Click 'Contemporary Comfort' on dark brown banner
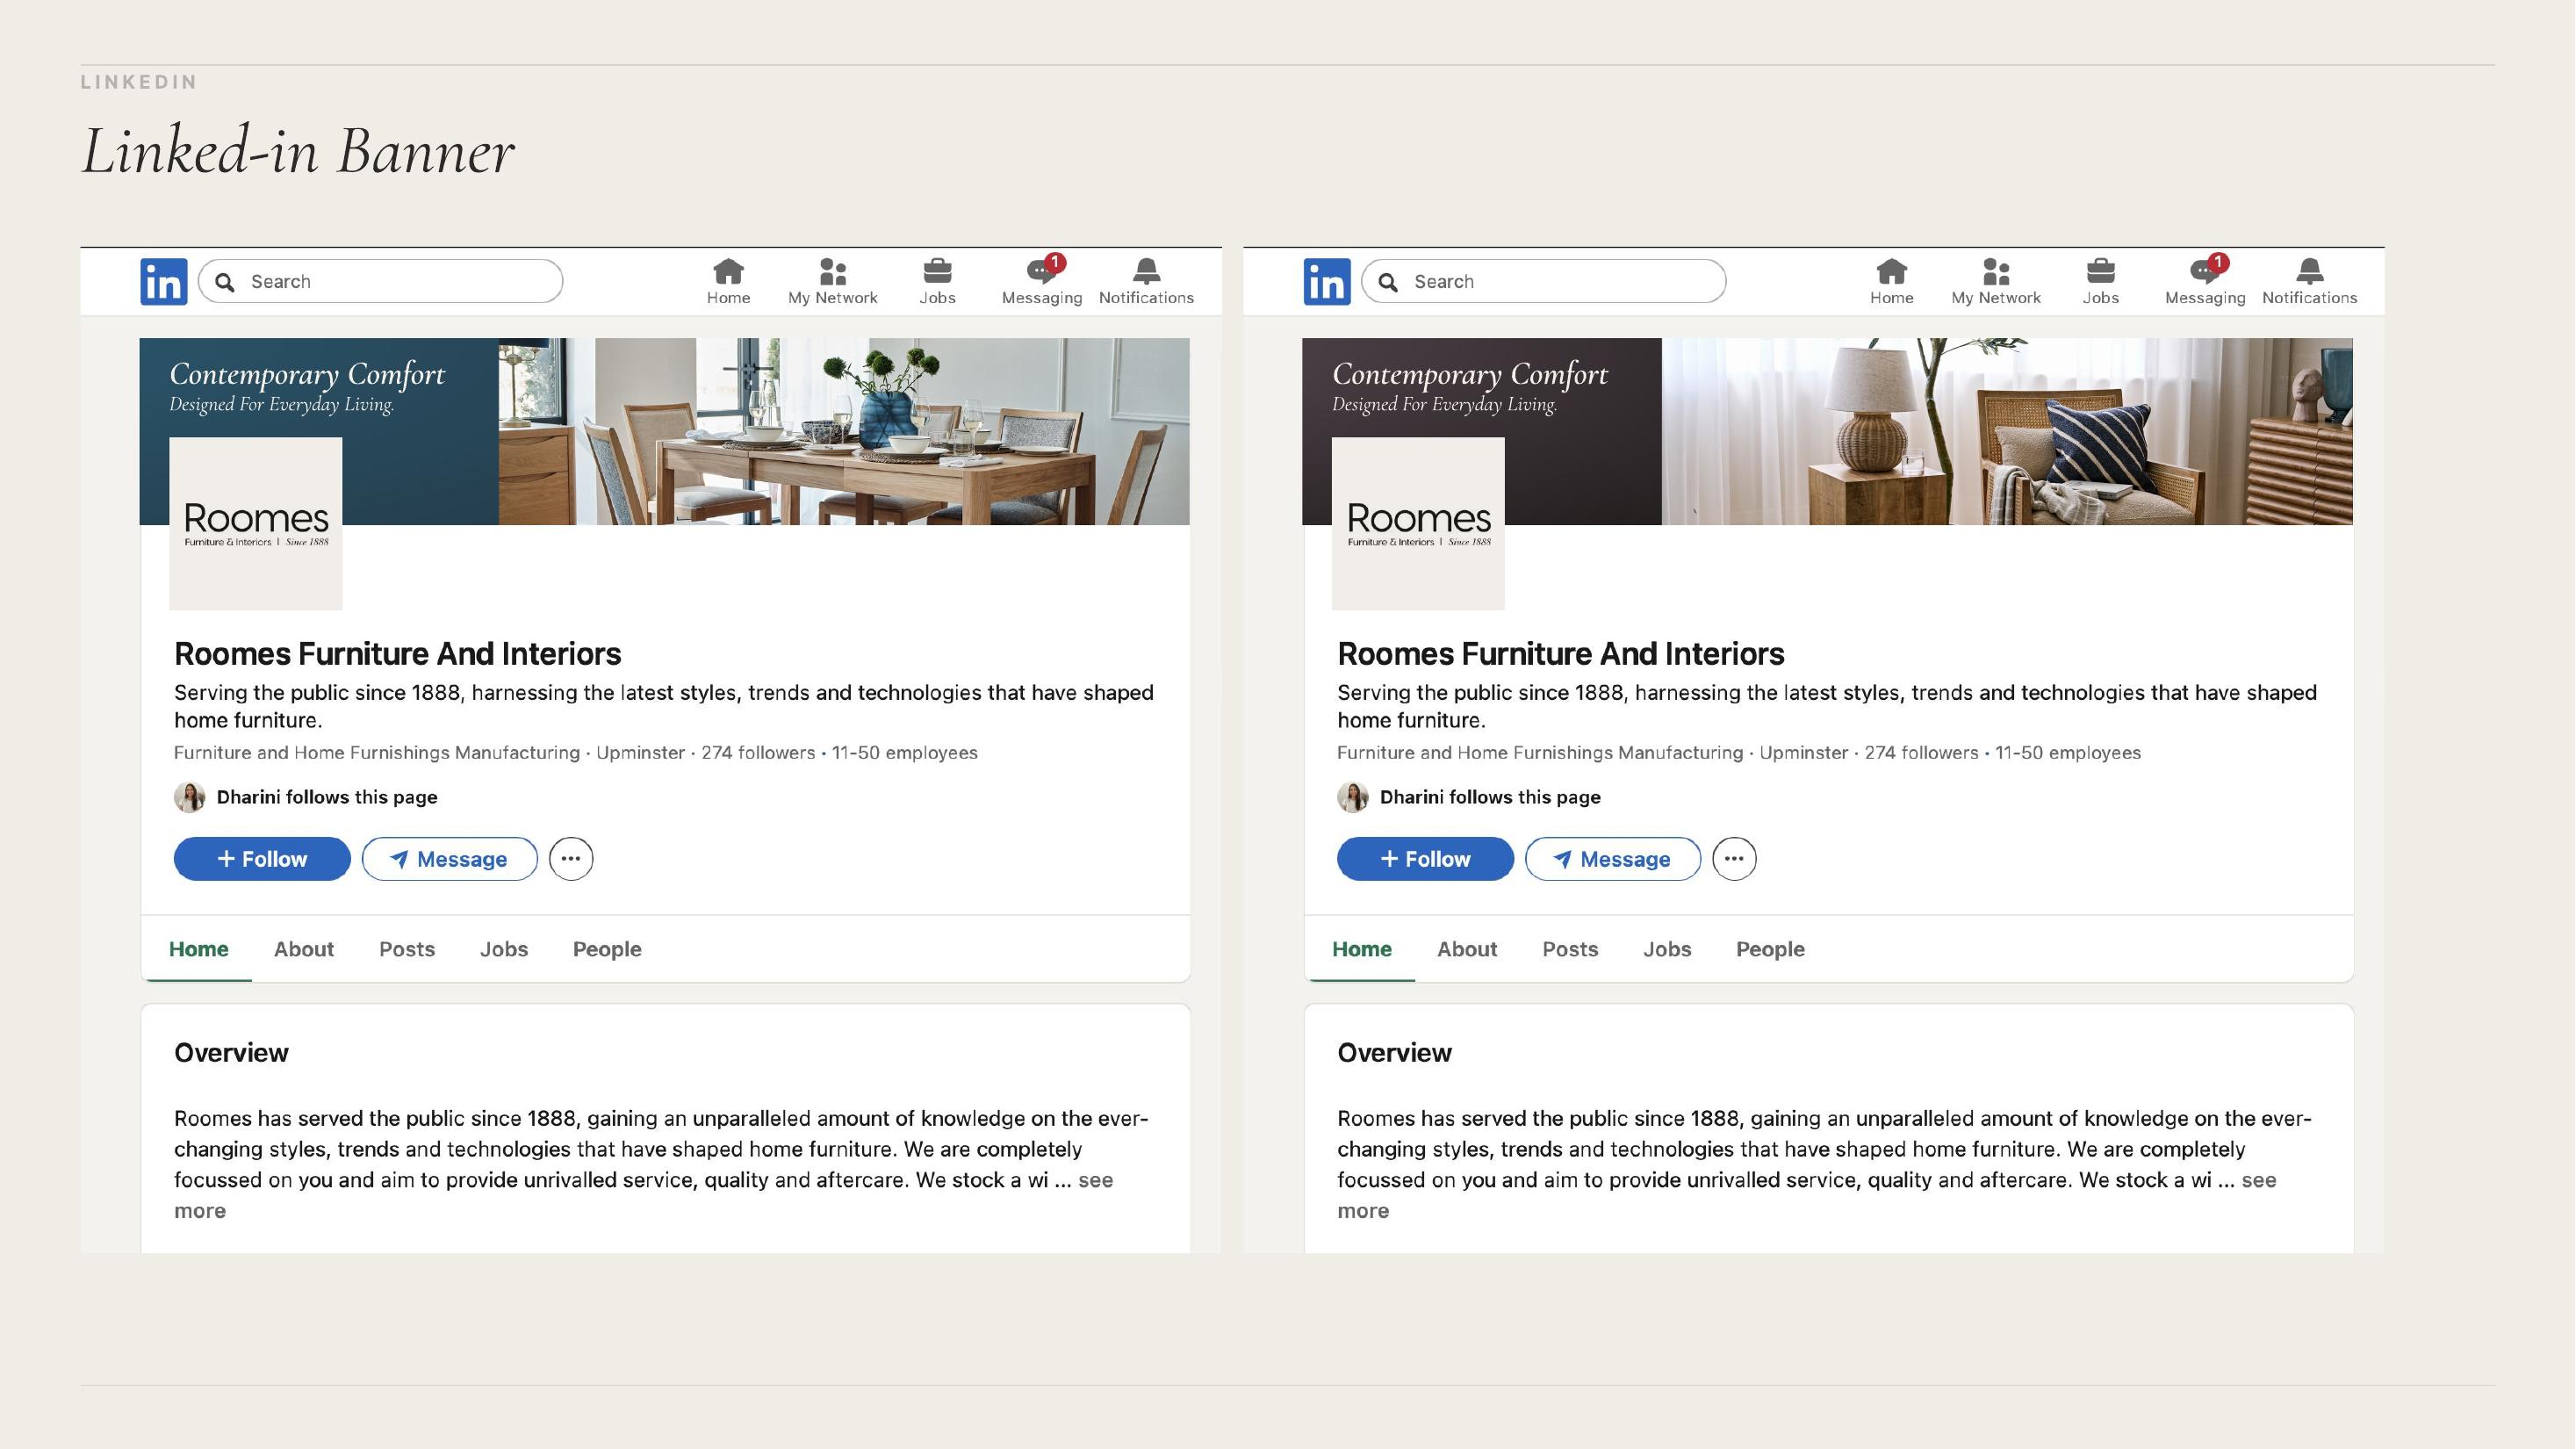Image resolution: width=2576 pixels, height=1449 pixels. (x=1470, y=374)
